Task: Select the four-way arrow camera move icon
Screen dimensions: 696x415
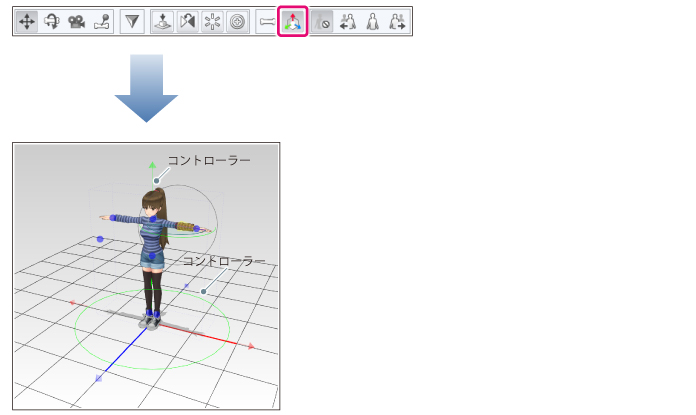Action: [x=28, y=22]
